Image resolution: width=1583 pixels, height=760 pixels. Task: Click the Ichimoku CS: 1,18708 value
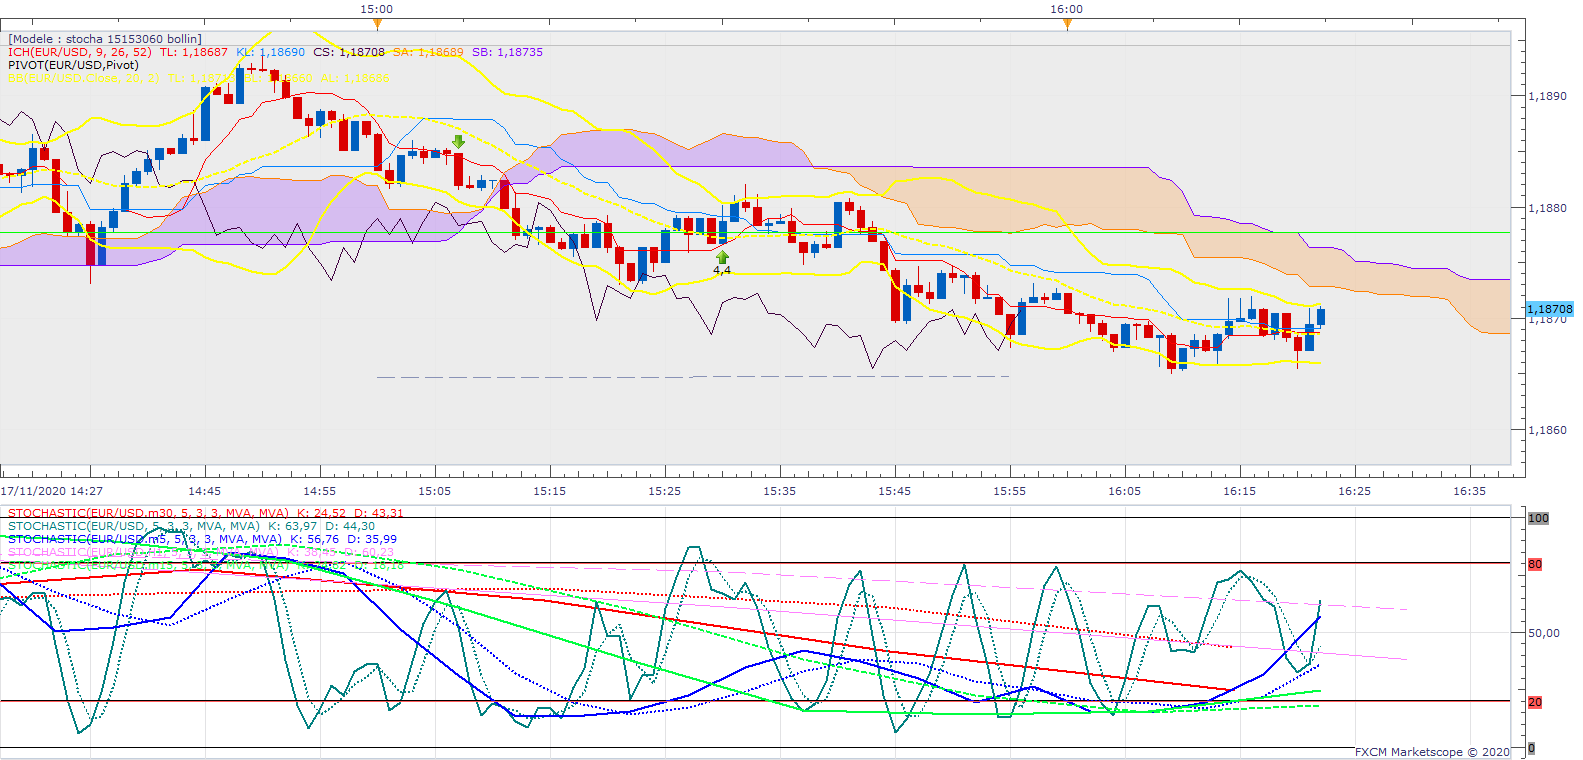[x=348, y=52]
